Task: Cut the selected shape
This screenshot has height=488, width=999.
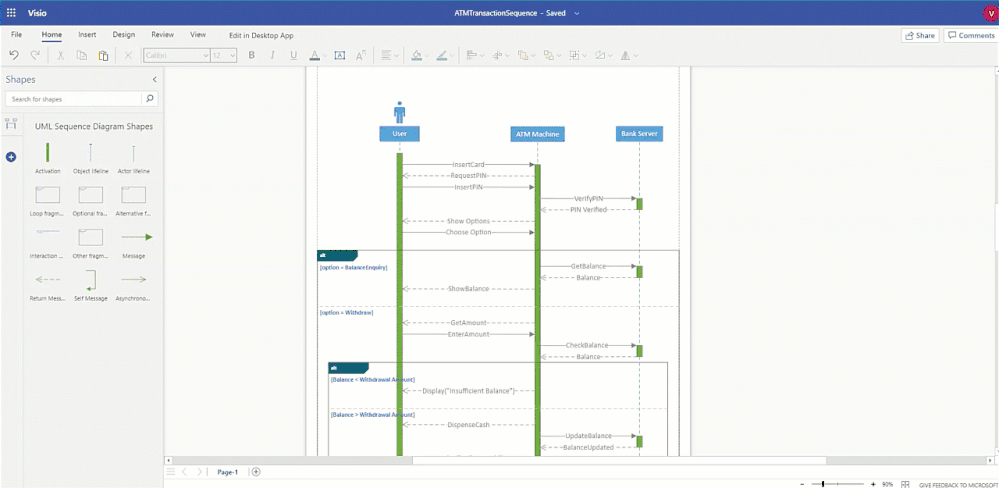Action: [61, 56]
